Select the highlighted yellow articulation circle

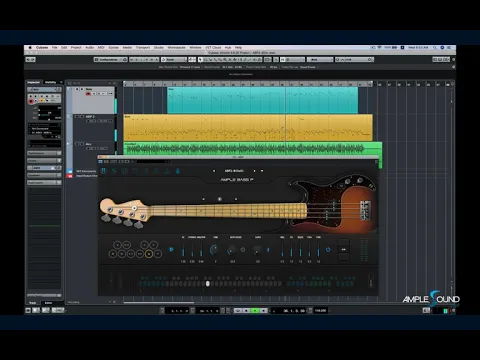(149, 254)
